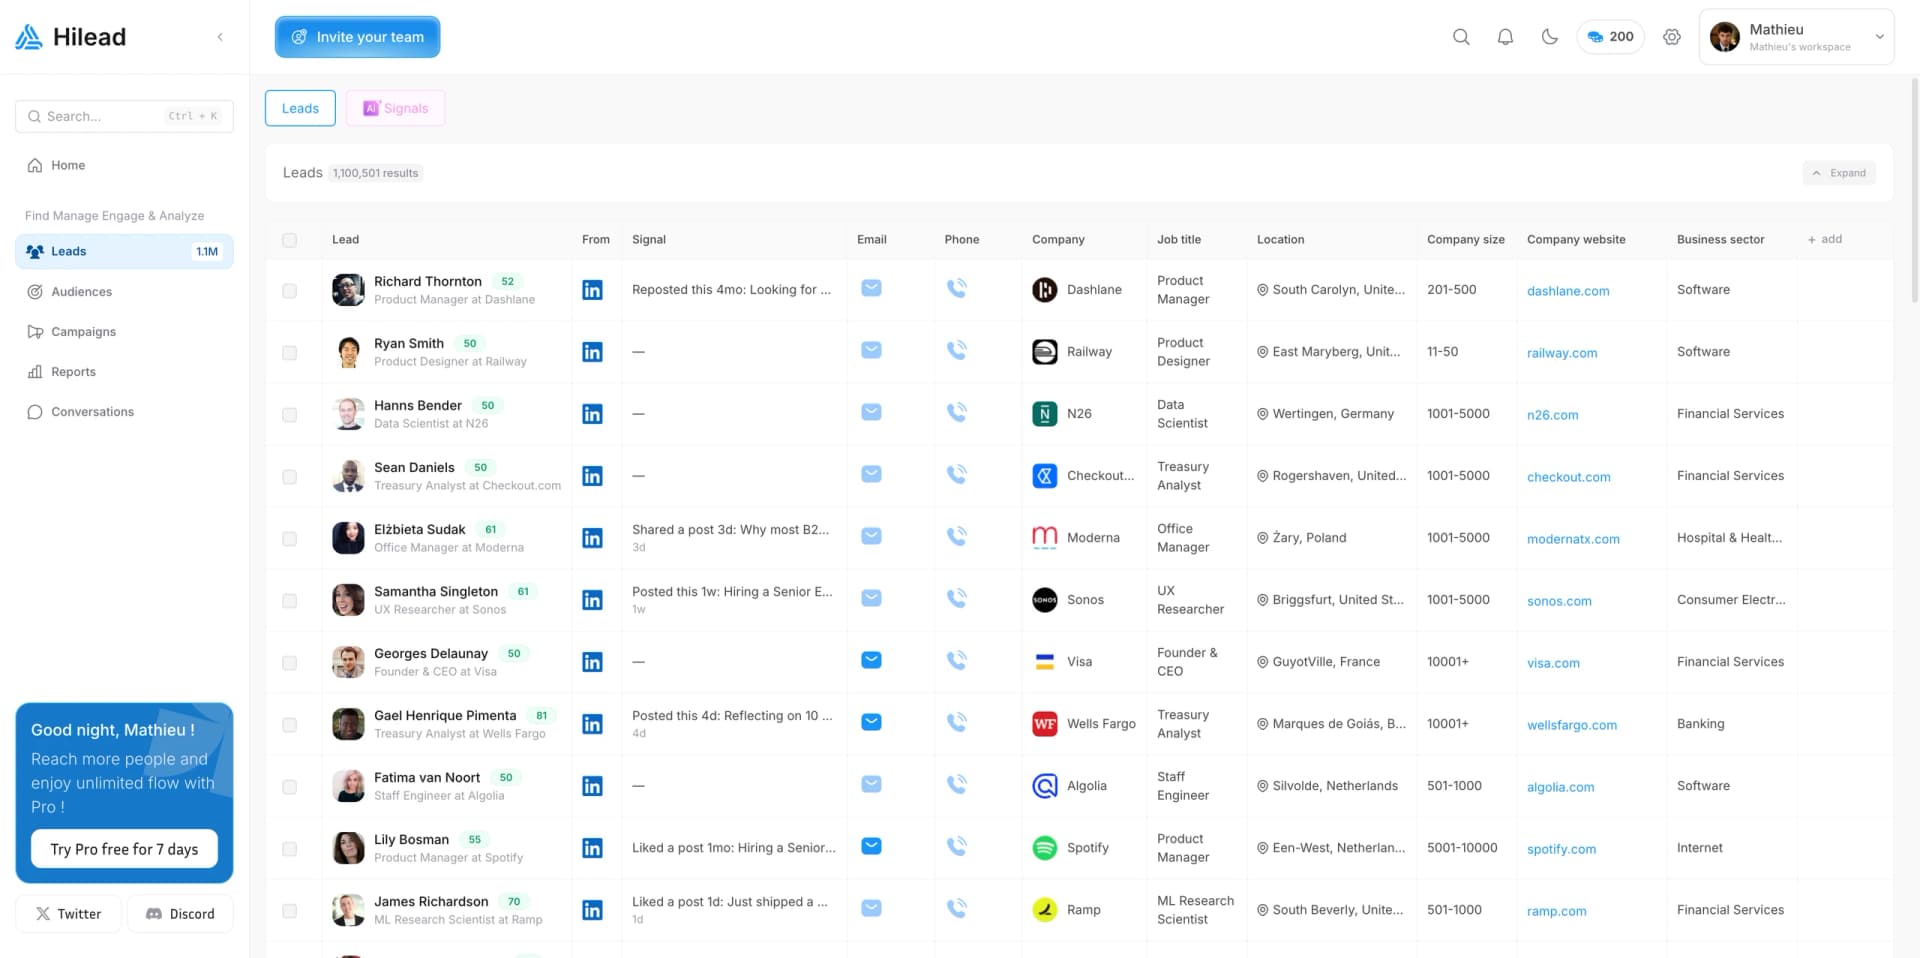Click Invite your team button
The height and width of the screenshot is (958, 1920).
(357, 37)
